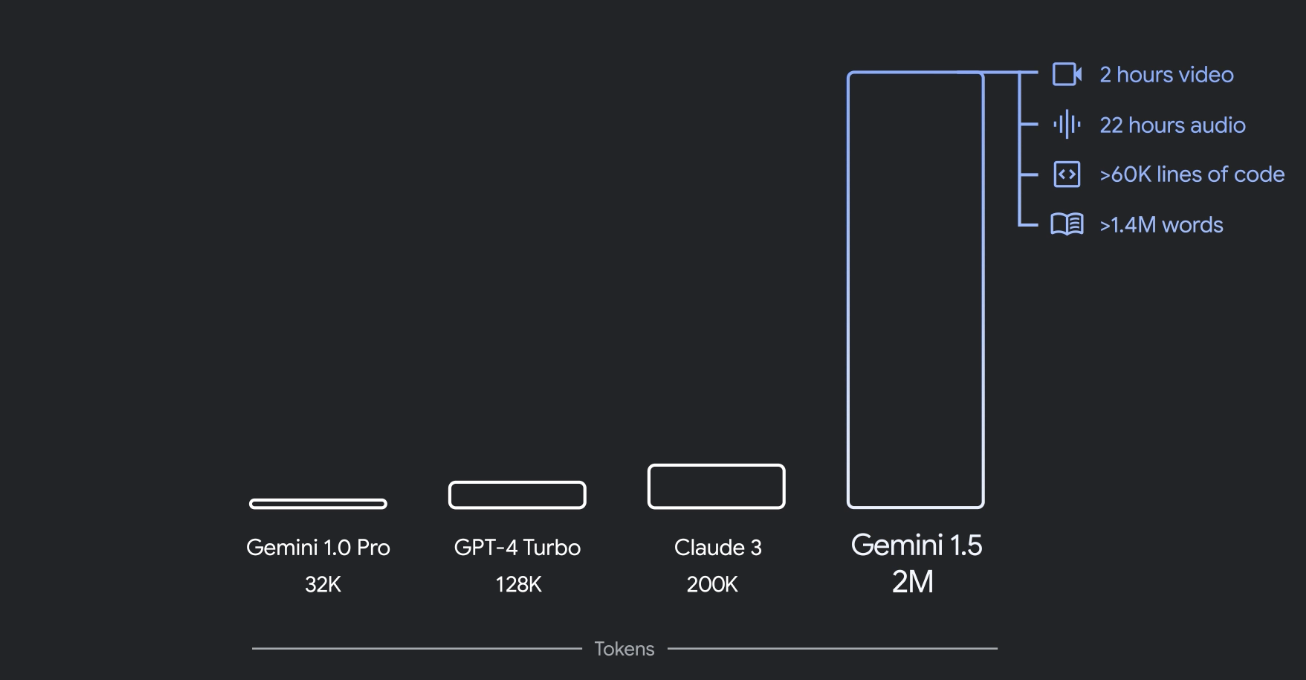Select the GPT-4 Turbo bar
The image size is (1306, 680).
[517, 495]
